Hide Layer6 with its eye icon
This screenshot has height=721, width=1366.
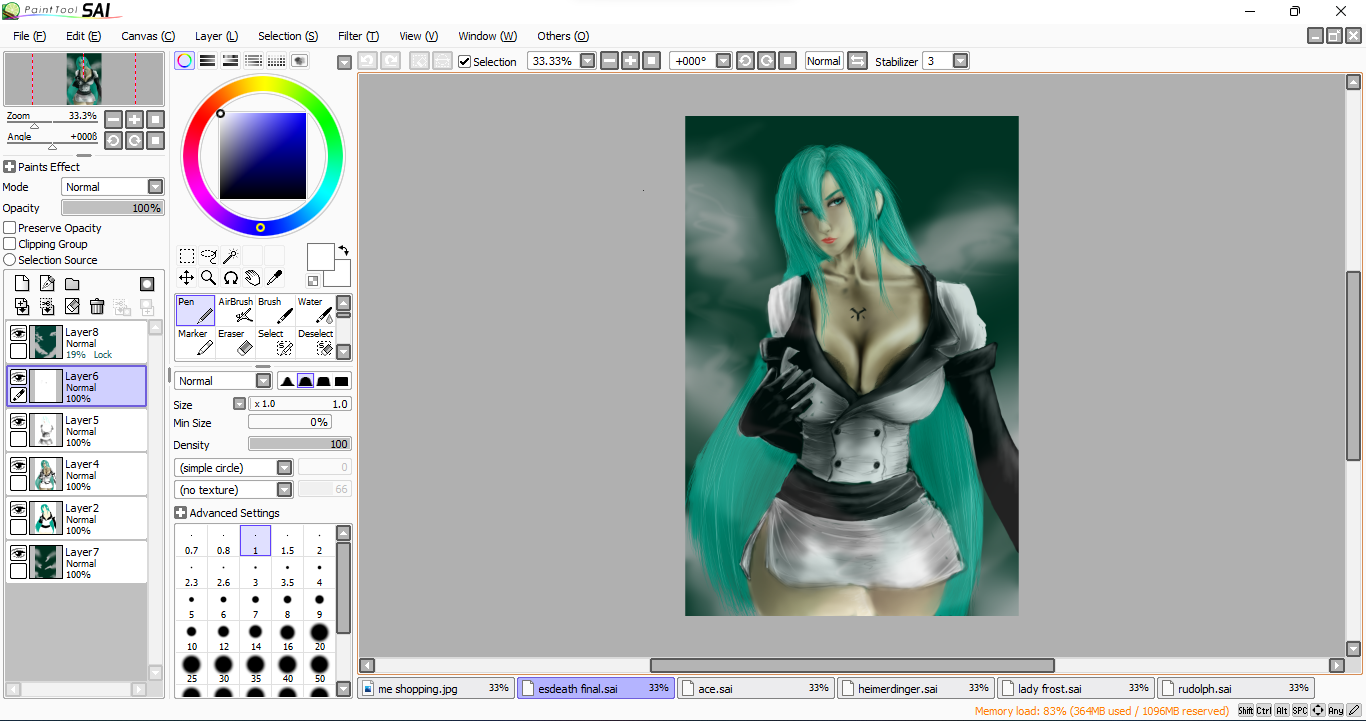pos(18,377)
